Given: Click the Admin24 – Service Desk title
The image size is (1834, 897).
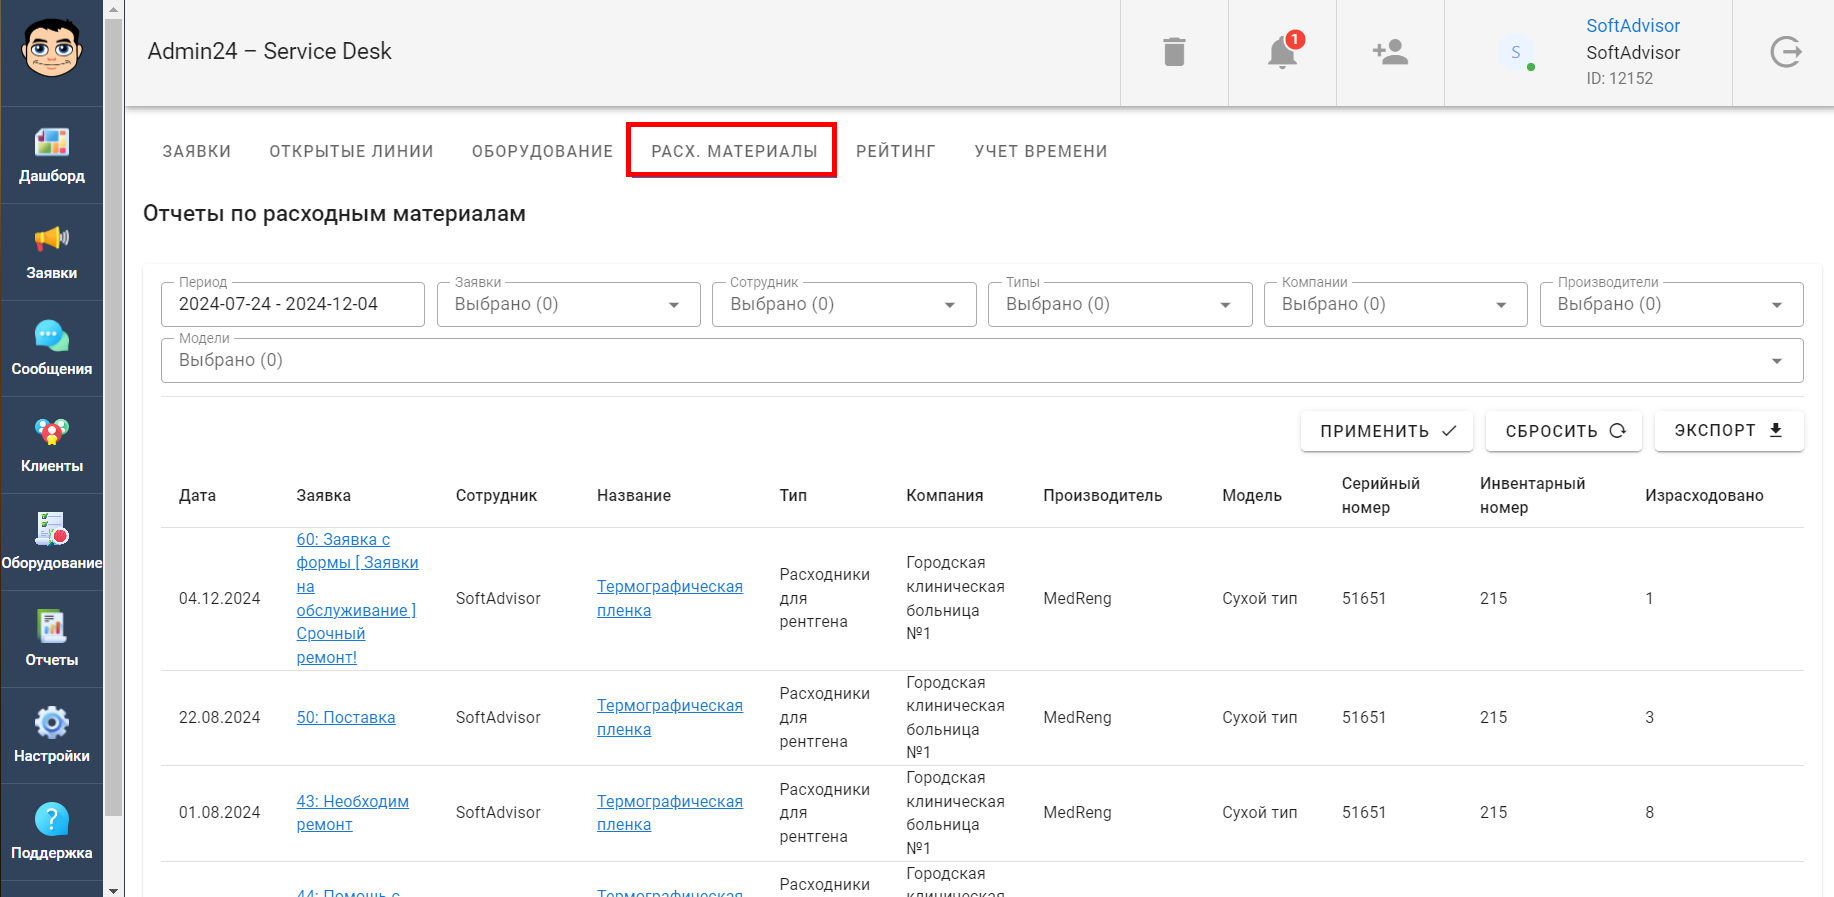Looking at the screenshot, I should (x=269, y=52).
